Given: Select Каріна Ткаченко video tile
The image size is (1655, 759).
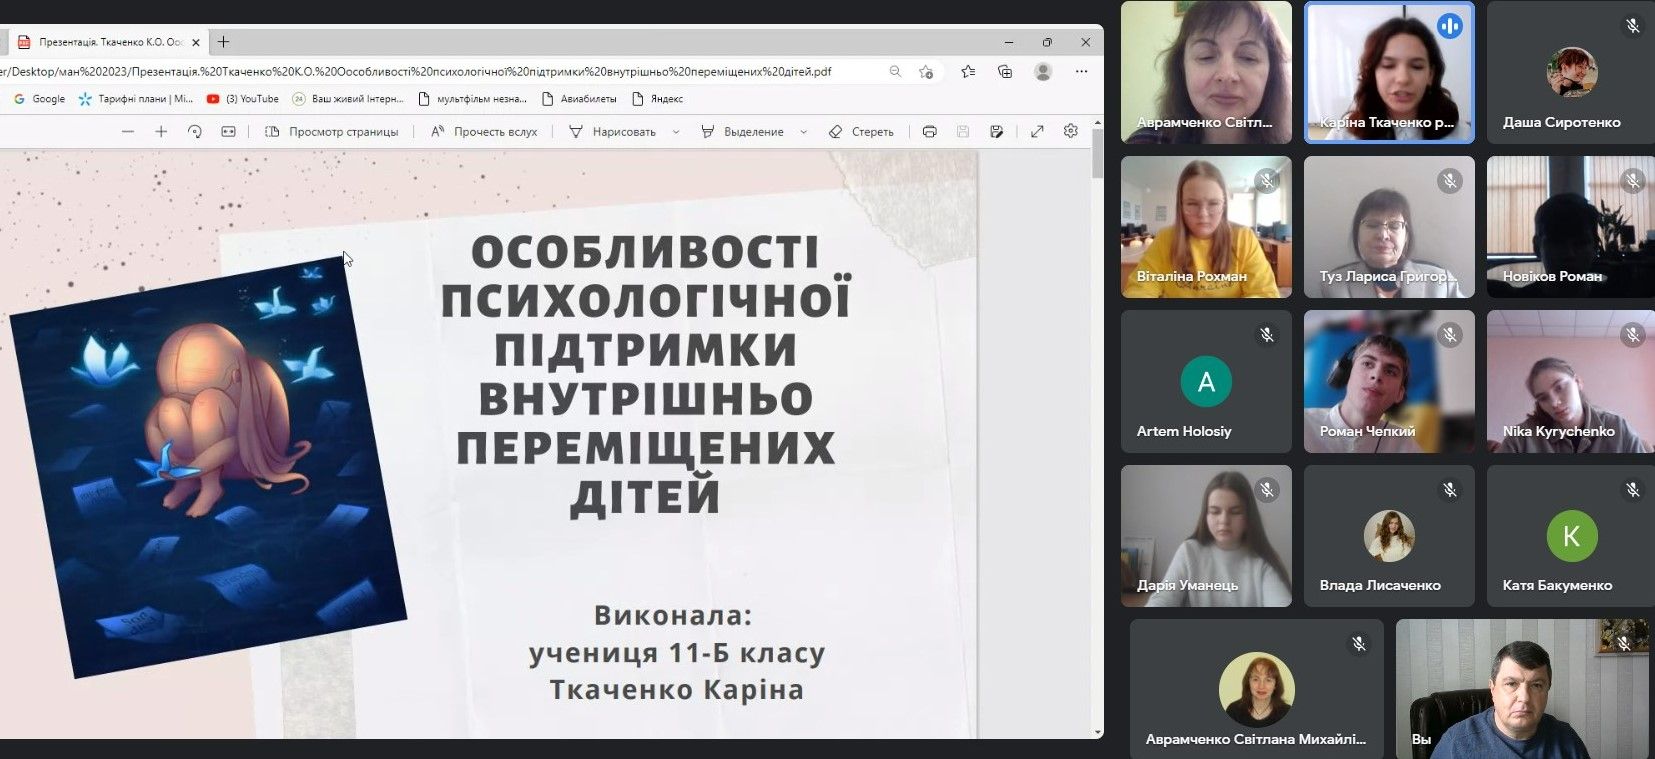Looking at the screenshot, I should 1389,72.
